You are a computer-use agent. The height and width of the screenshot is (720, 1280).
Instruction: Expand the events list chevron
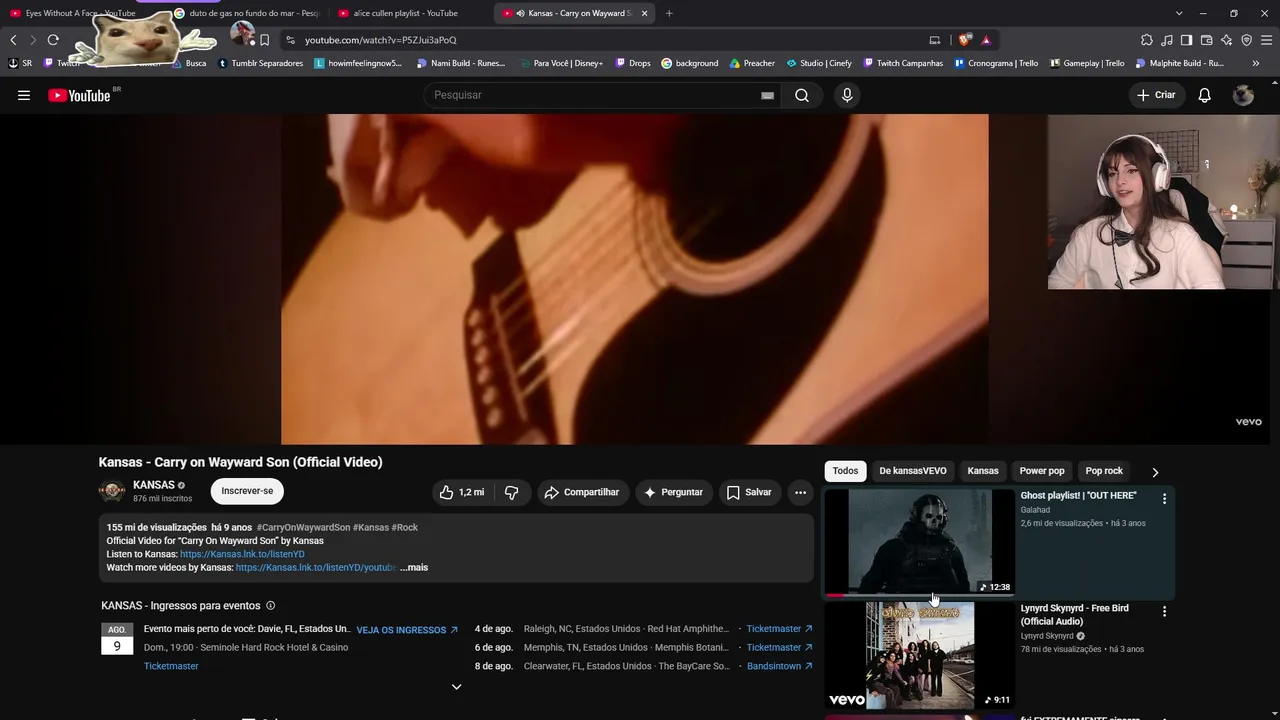click(x=456, y=687)
